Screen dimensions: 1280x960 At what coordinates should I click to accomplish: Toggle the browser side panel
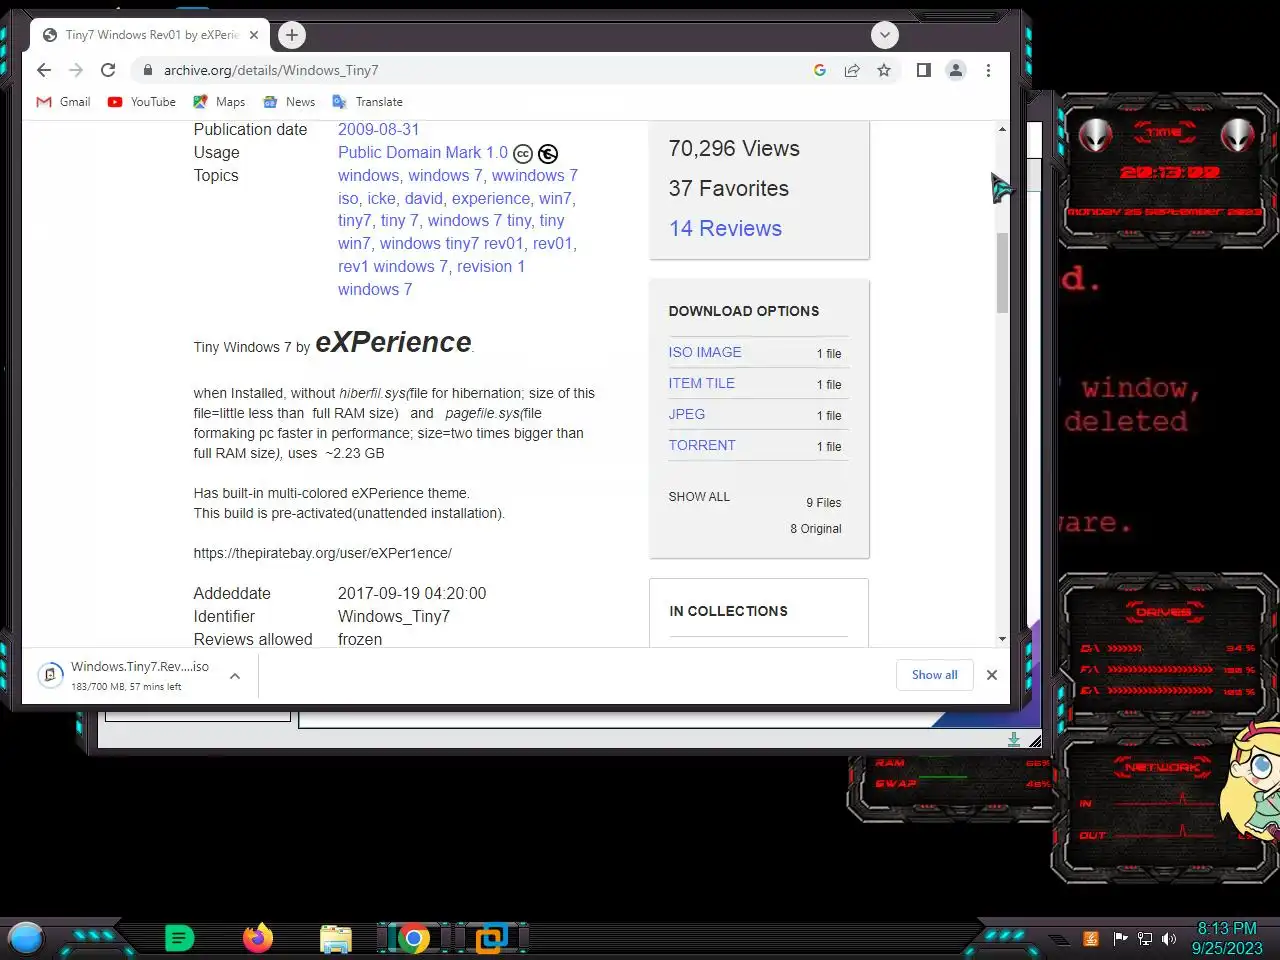pyautogui.click(x=924, y=70)
